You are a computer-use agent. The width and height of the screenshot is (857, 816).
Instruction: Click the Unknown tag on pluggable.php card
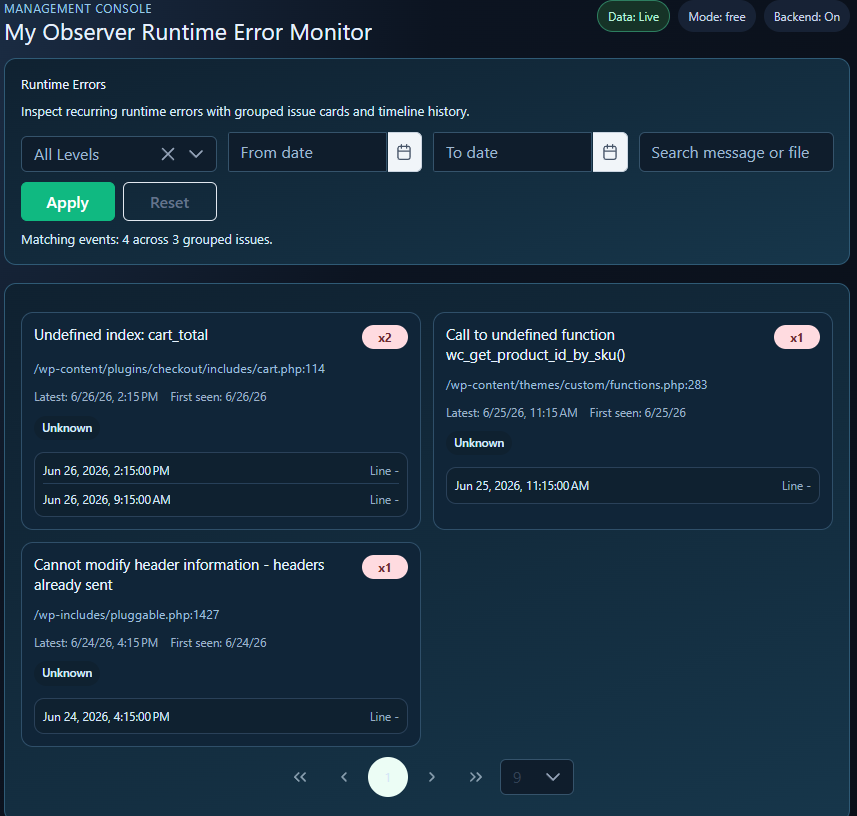(x=67, y=673)
